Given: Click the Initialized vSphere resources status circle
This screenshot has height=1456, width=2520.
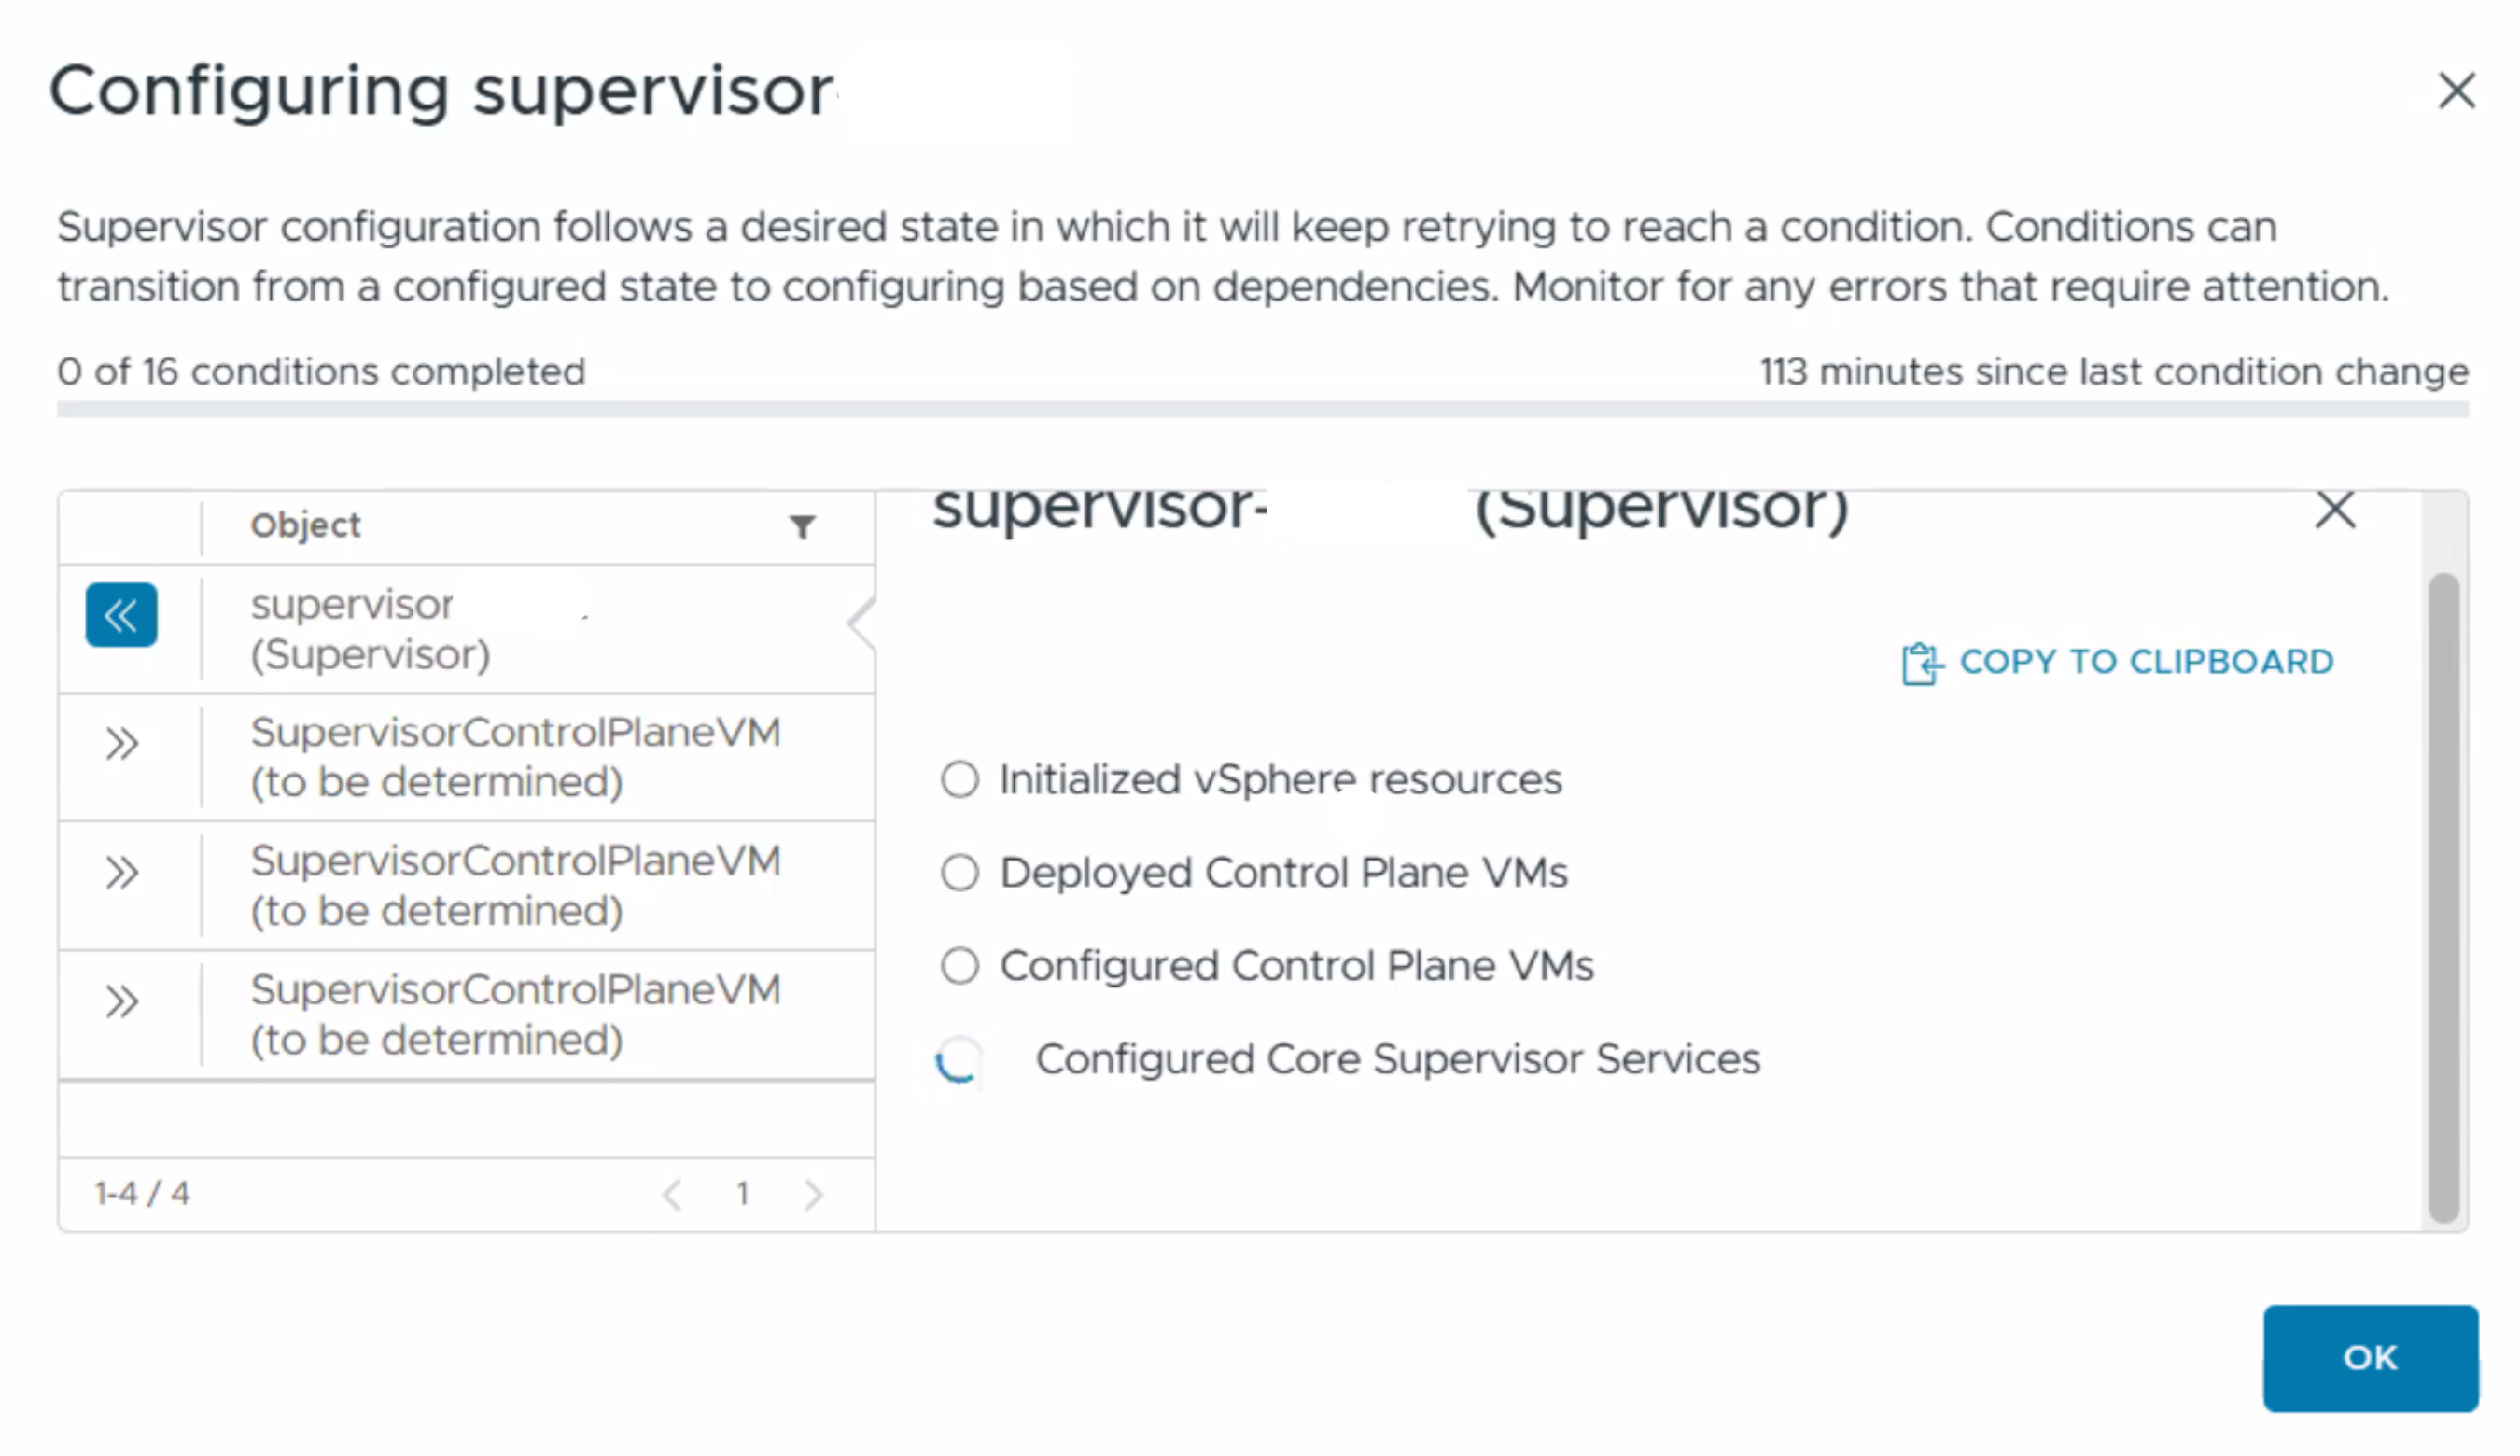Looking at the screenshot, I should pyautogui.click(x=960, y=779).
